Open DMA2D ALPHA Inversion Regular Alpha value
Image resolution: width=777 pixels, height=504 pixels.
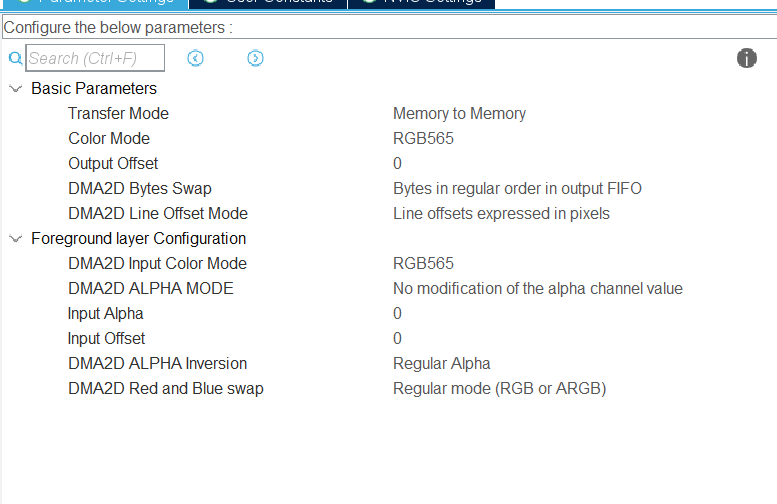click(442, 364)
